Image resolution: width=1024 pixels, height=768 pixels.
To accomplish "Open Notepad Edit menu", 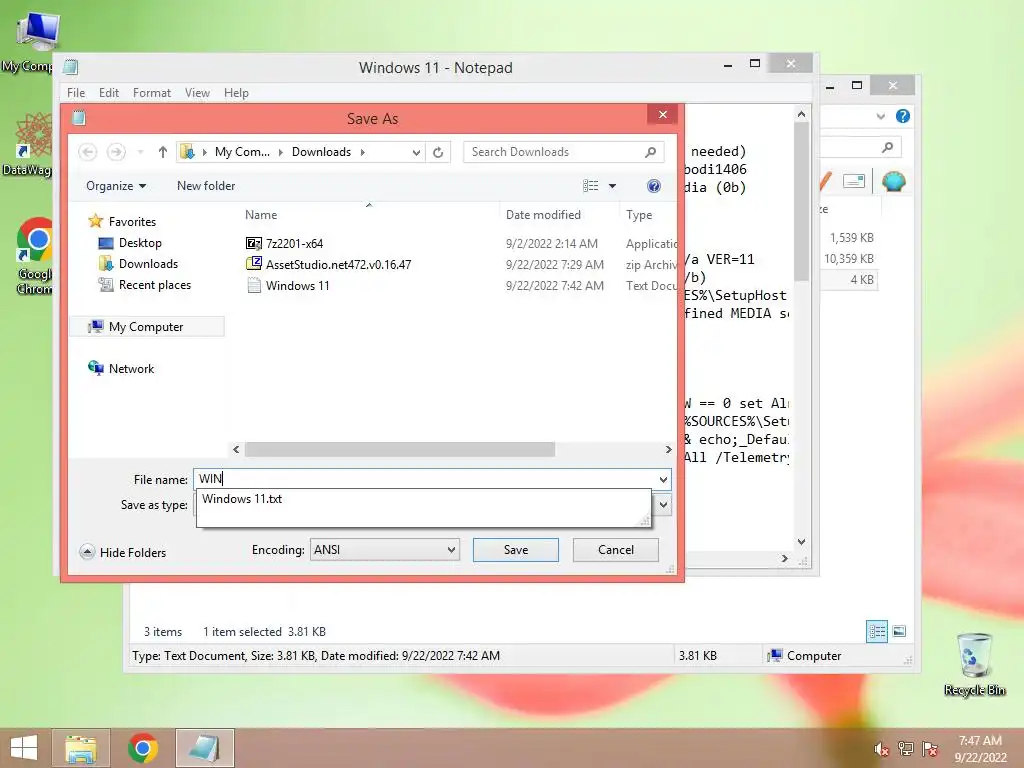I will [x=109, y=93].
